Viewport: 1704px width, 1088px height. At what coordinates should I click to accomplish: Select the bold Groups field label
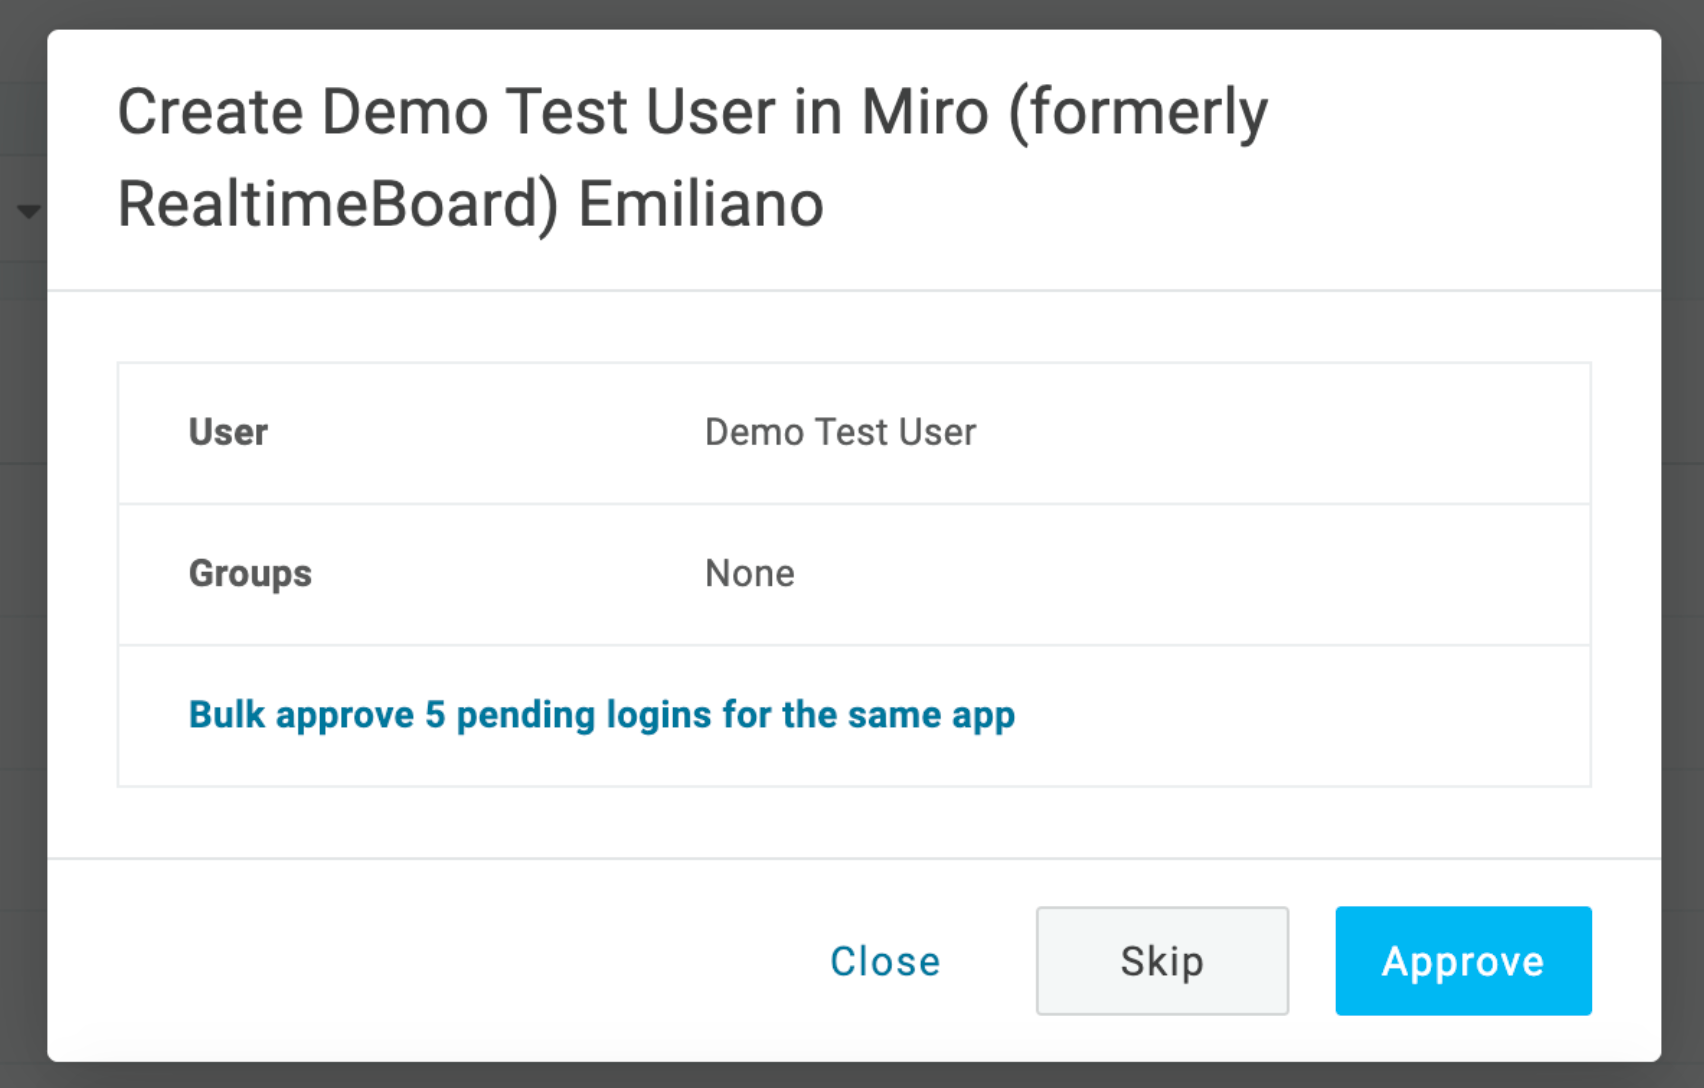click(250, 573)
